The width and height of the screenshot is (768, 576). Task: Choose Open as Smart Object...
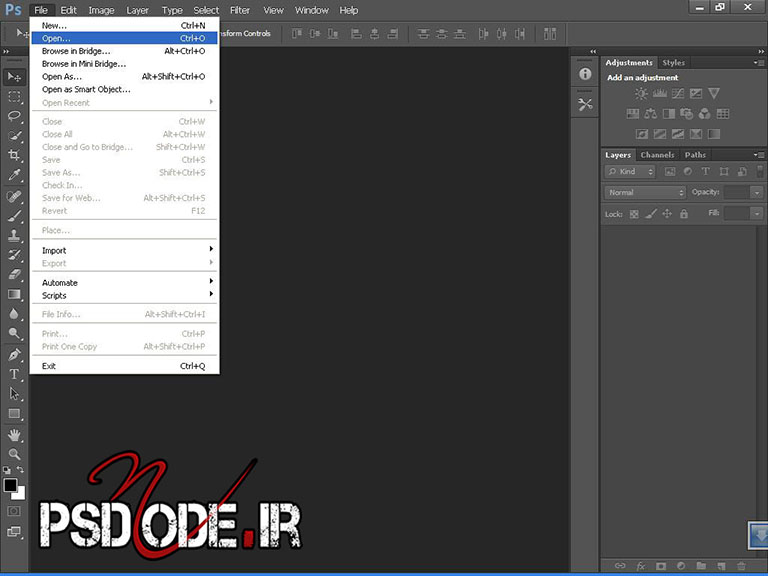pos(124,89)
